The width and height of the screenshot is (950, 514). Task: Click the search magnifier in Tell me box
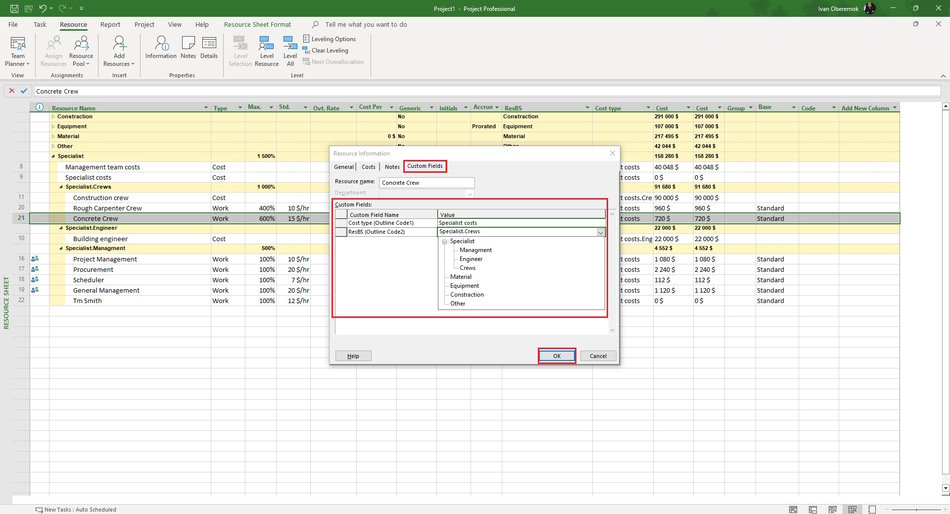click(315, 24)
